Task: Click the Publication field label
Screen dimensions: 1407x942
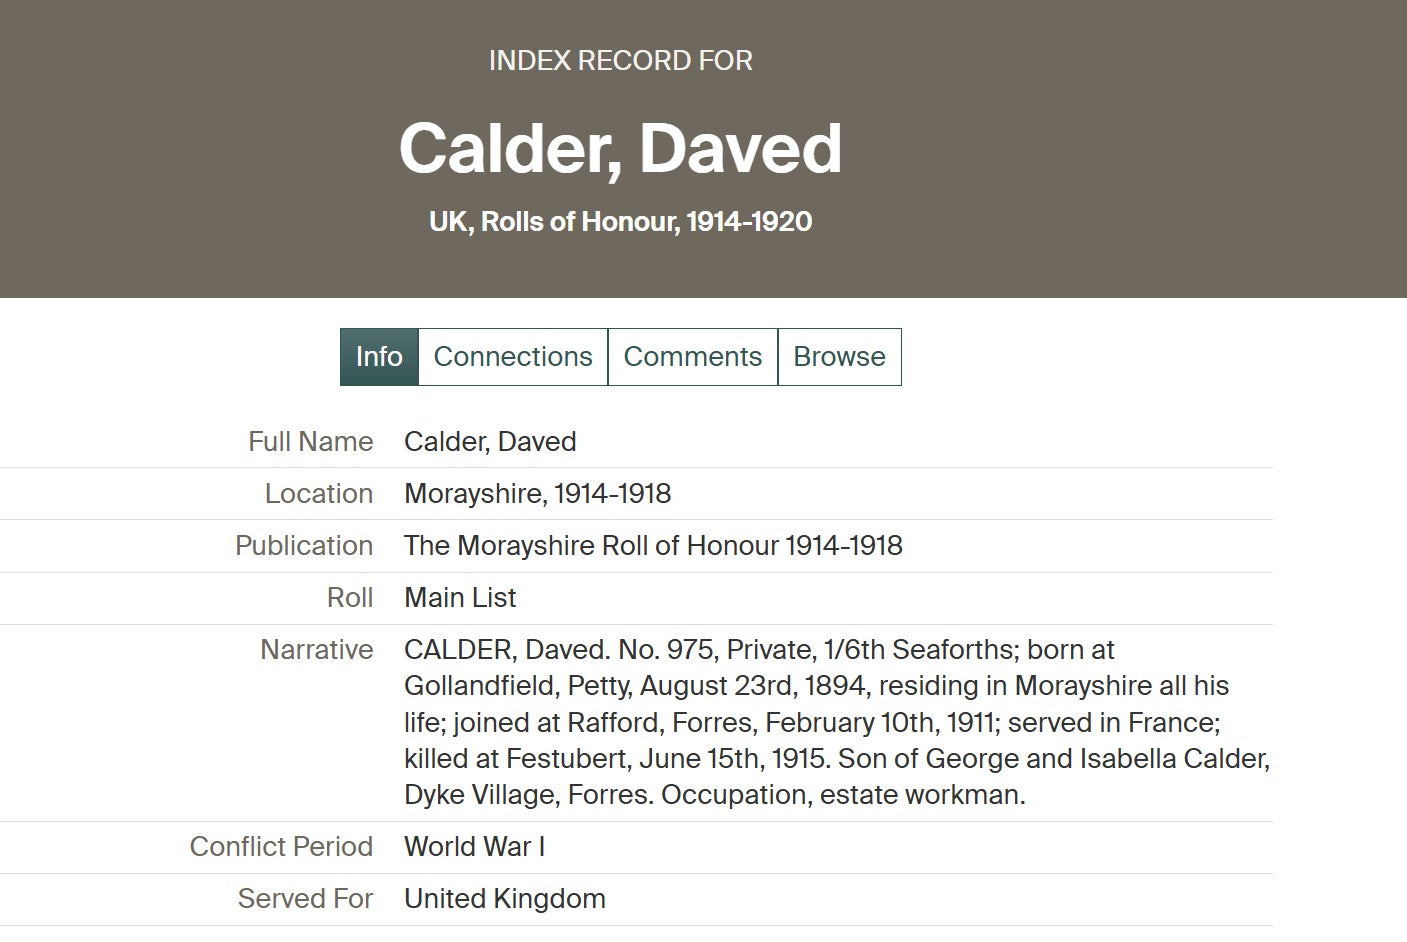Action: click(303, 546)
